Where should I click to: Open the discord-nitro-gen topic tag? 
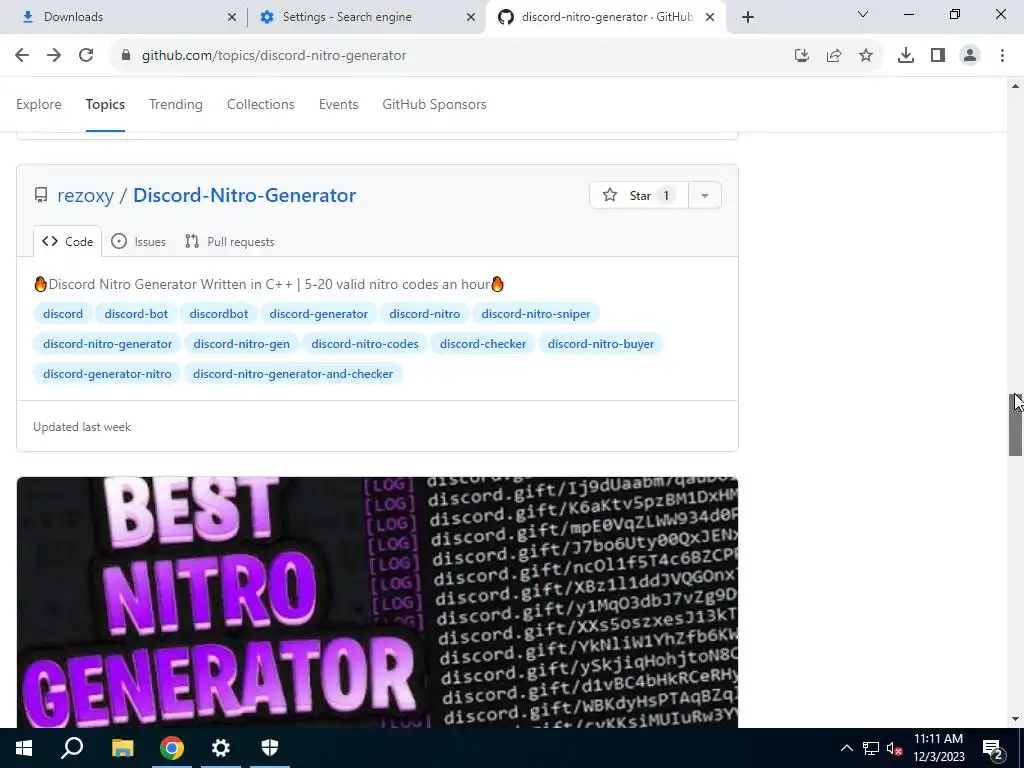(x=242, y=344)
